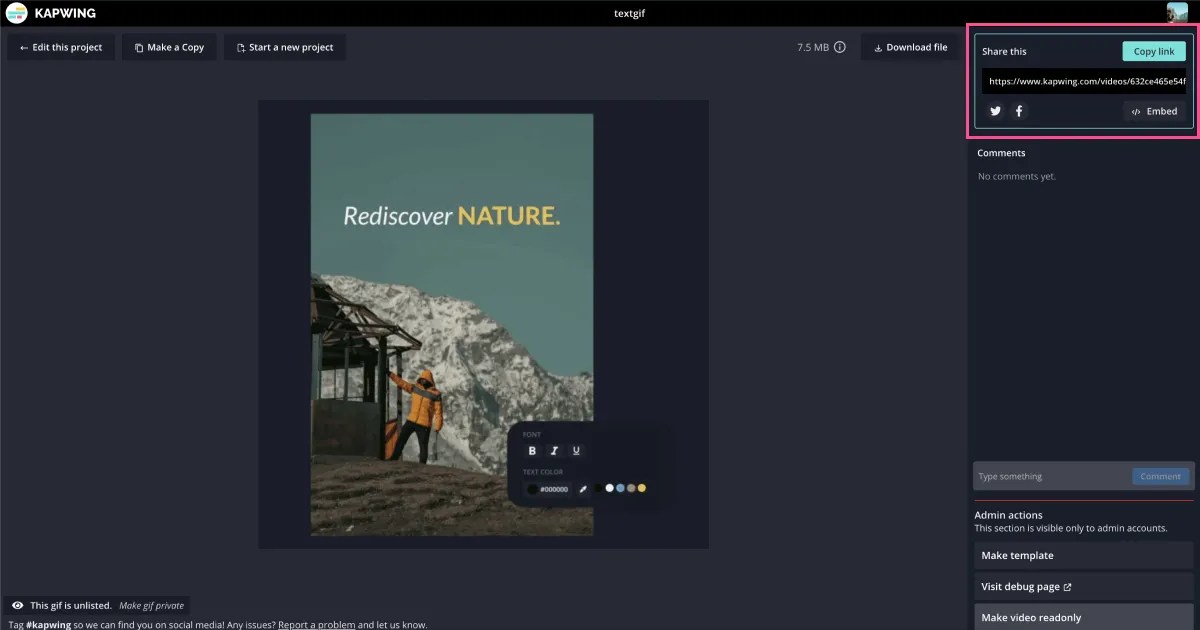Click Make video readonly admin action

pos(1030,617)
